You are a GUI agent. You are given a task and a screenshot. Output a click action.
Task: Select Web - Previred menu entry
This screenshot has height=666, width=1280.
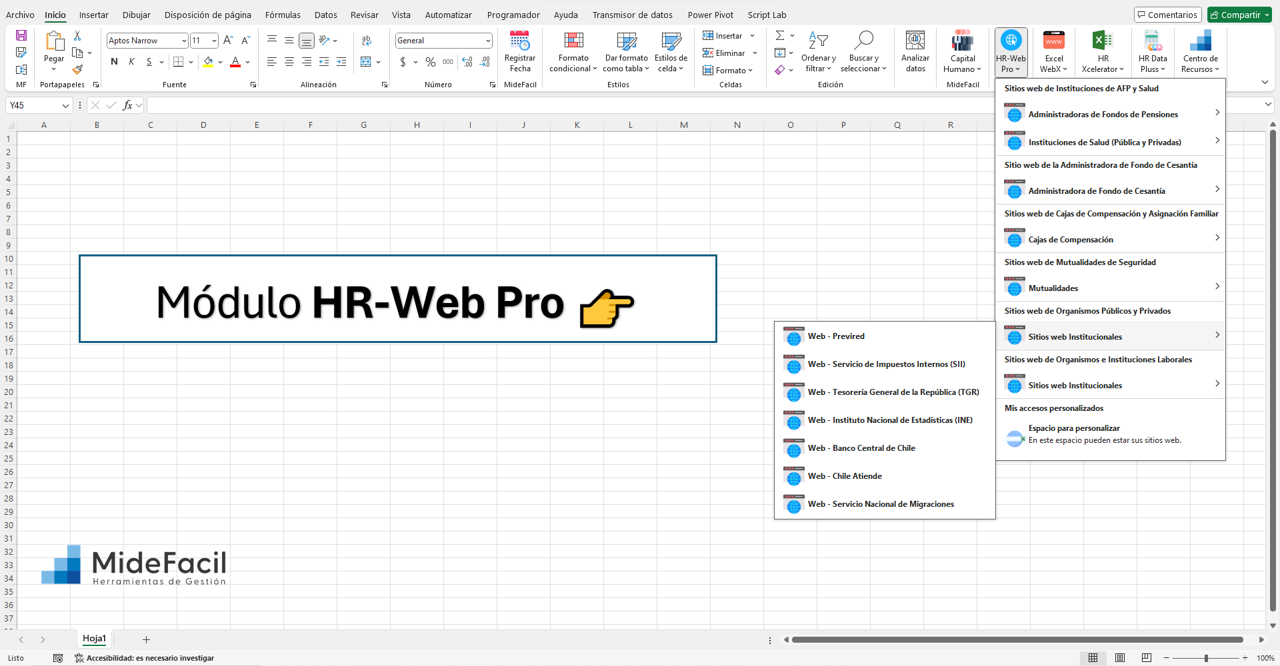(x=885, y=337)
